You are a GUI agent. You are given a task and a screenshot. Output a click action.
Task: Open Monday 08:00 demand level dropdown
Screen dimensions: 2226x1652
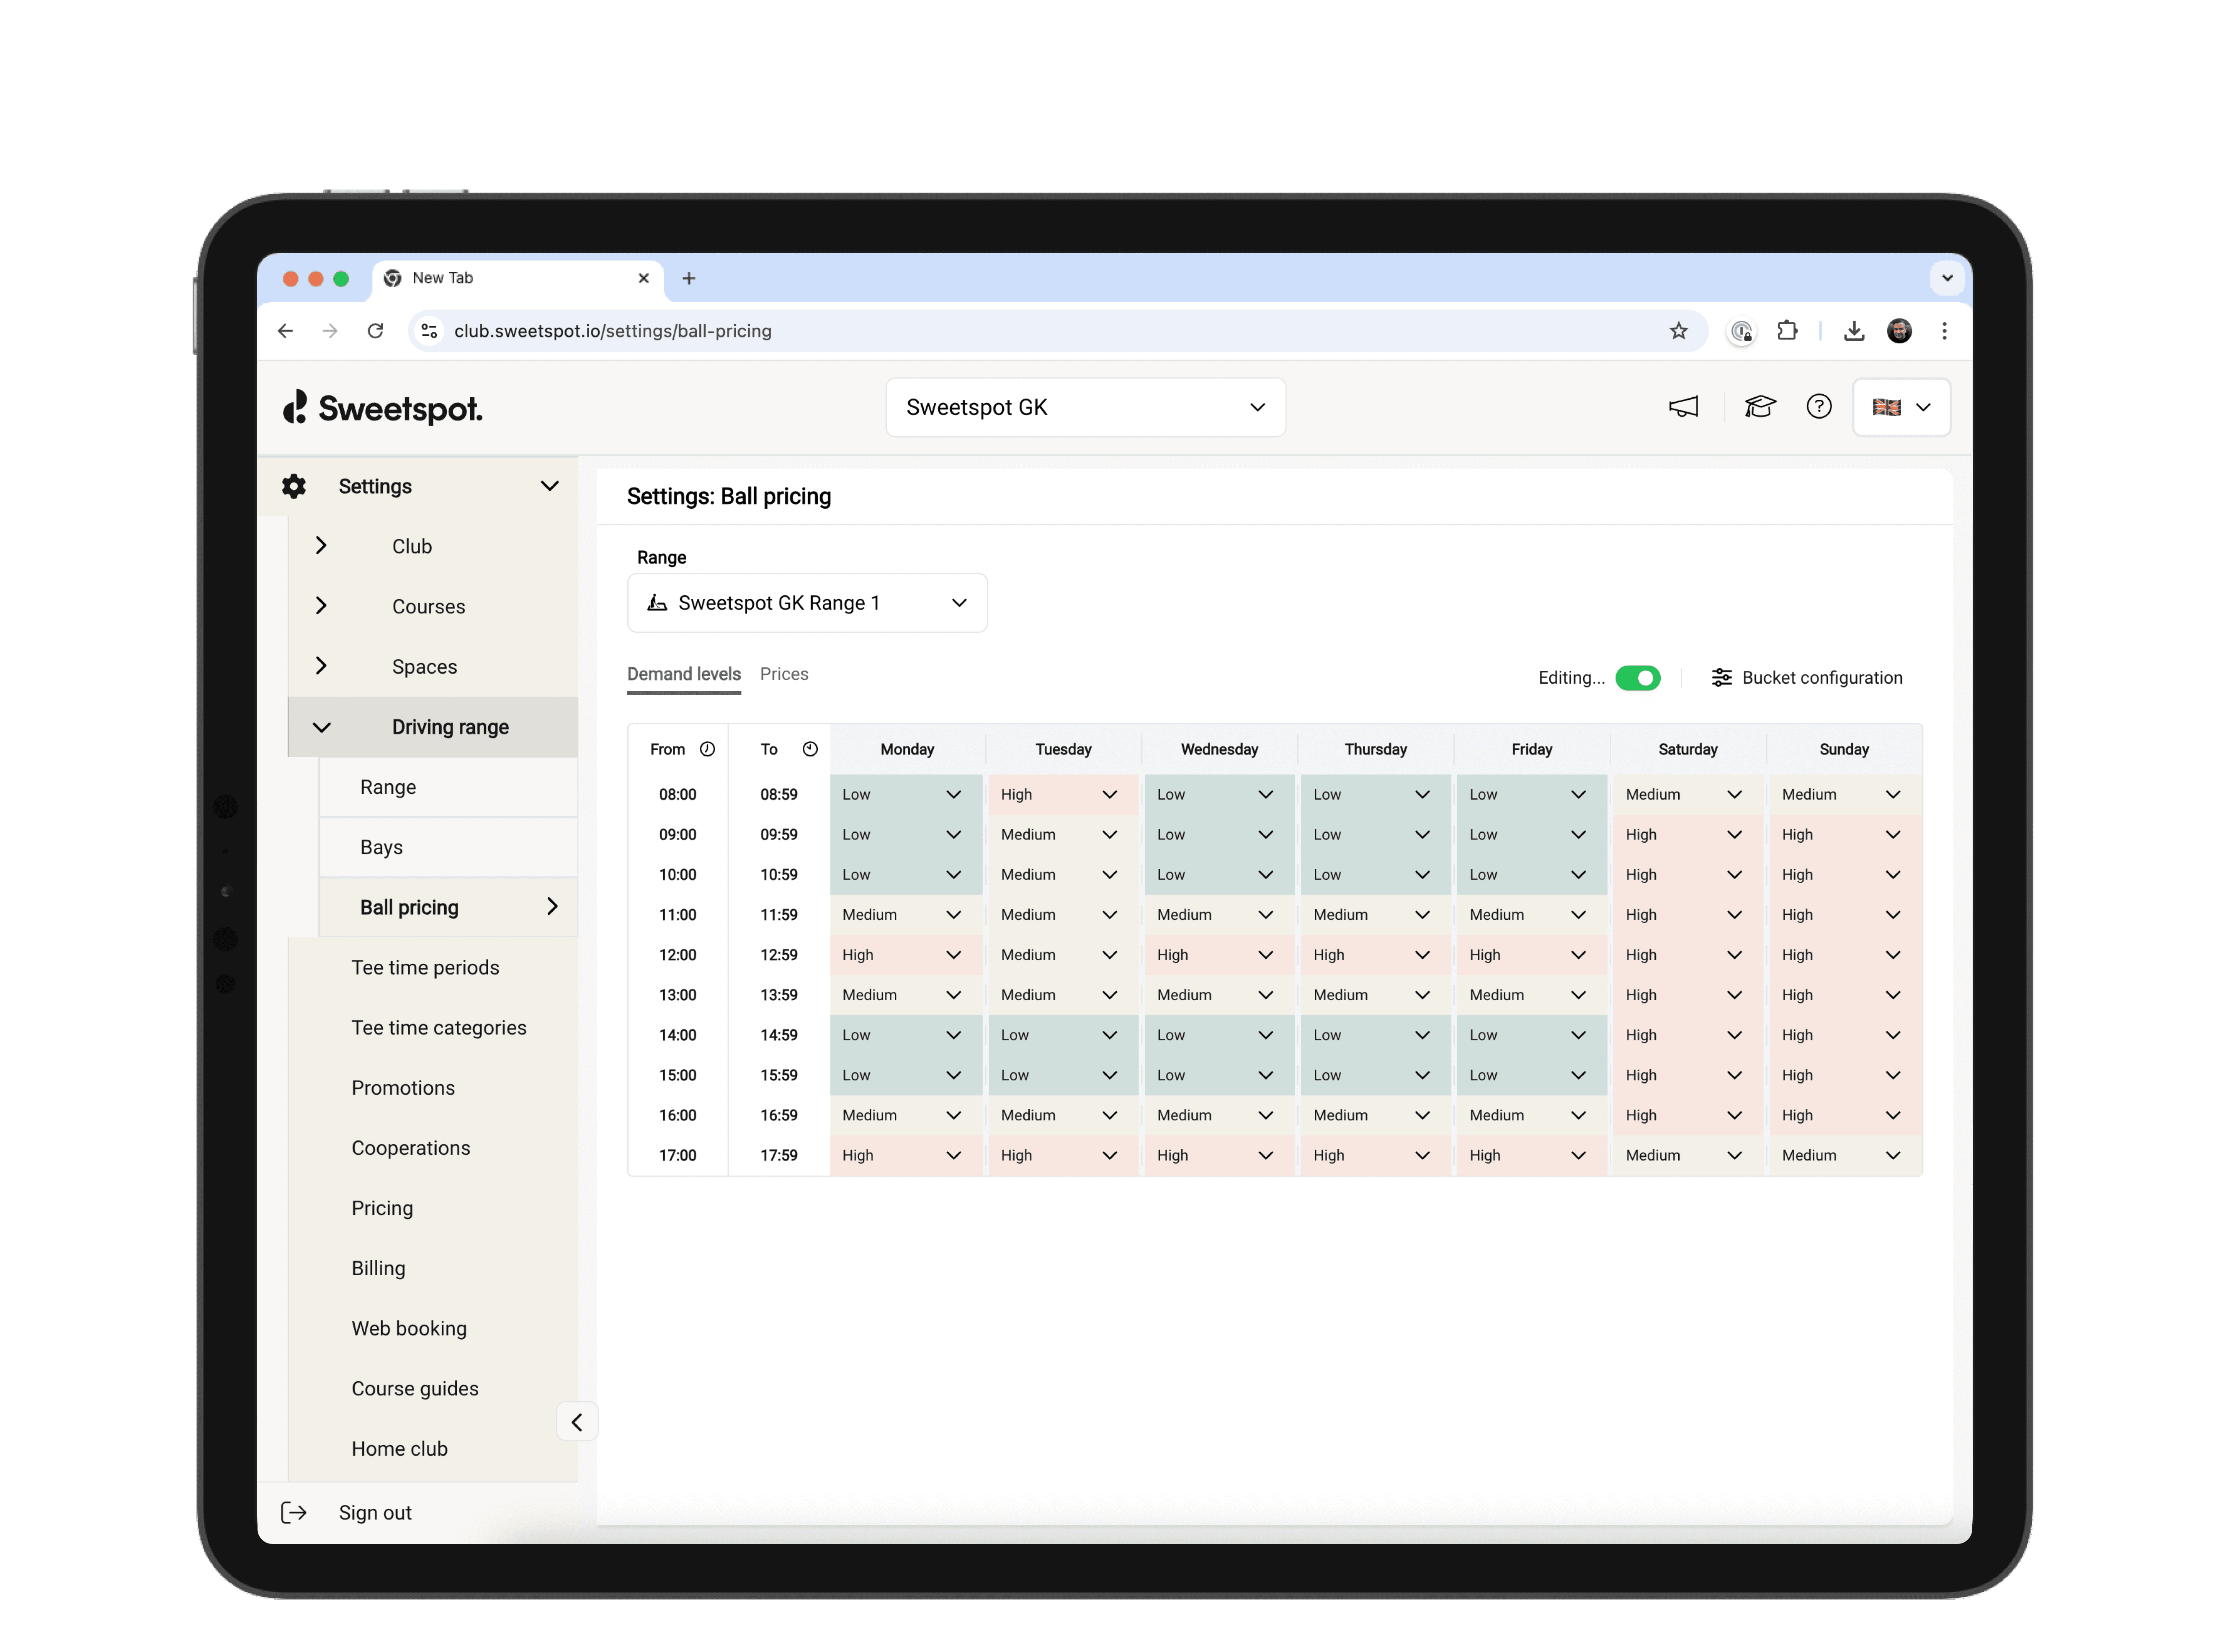point(905,794)
